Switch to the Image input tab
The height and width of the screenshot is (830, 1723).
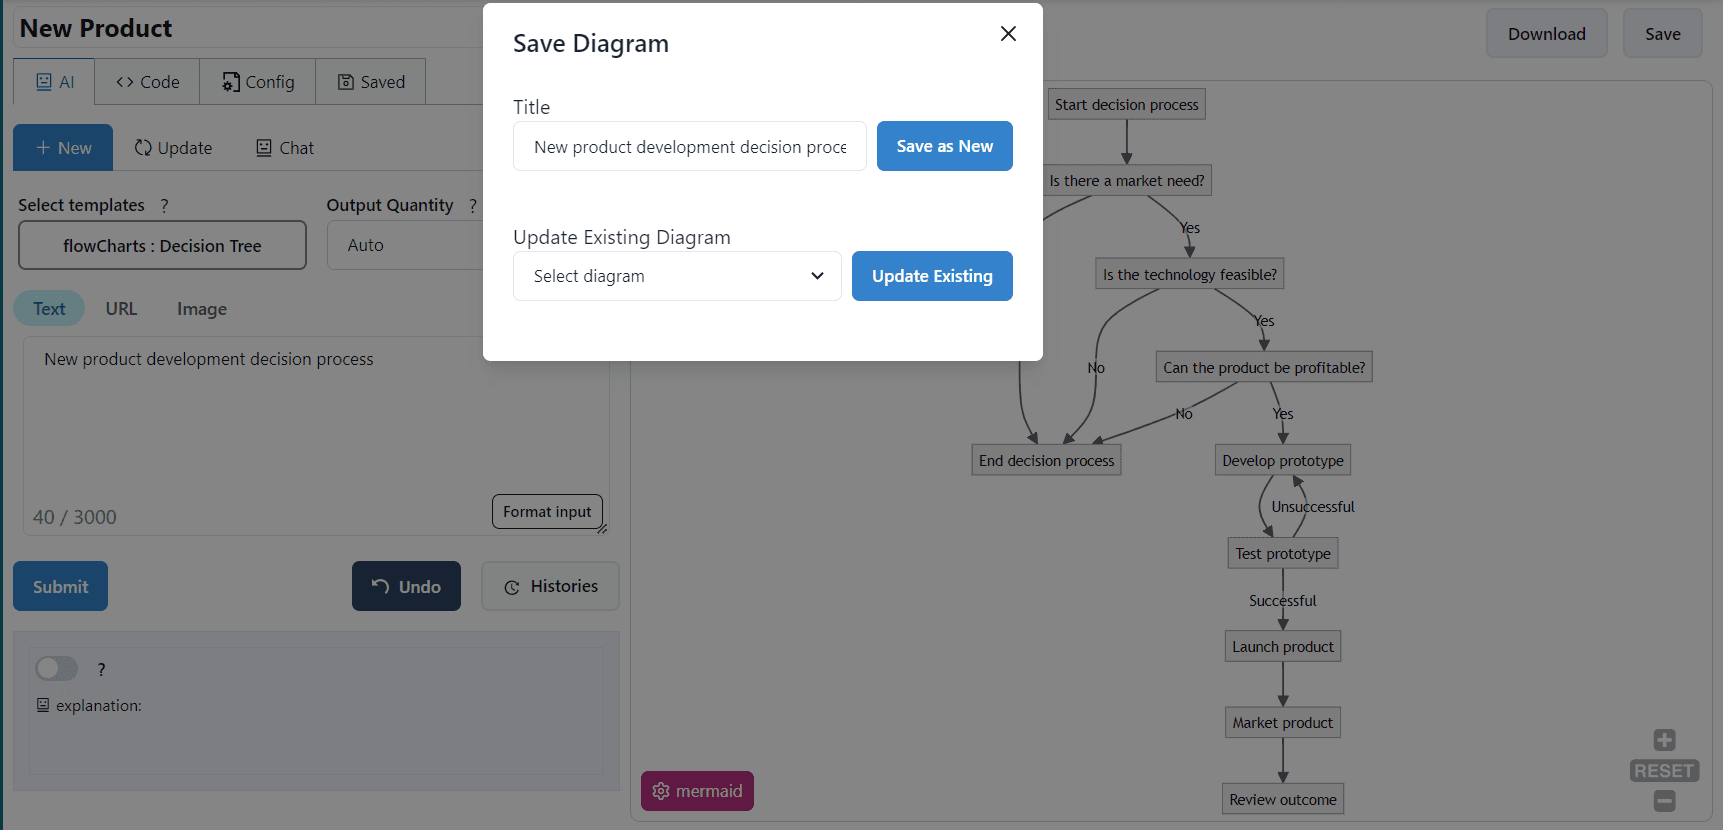point(201,308)
